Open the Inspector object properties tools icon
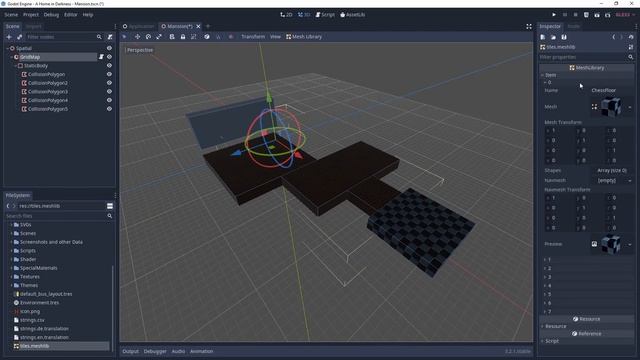This screenshot has height=360, width=640. point(631,47)
